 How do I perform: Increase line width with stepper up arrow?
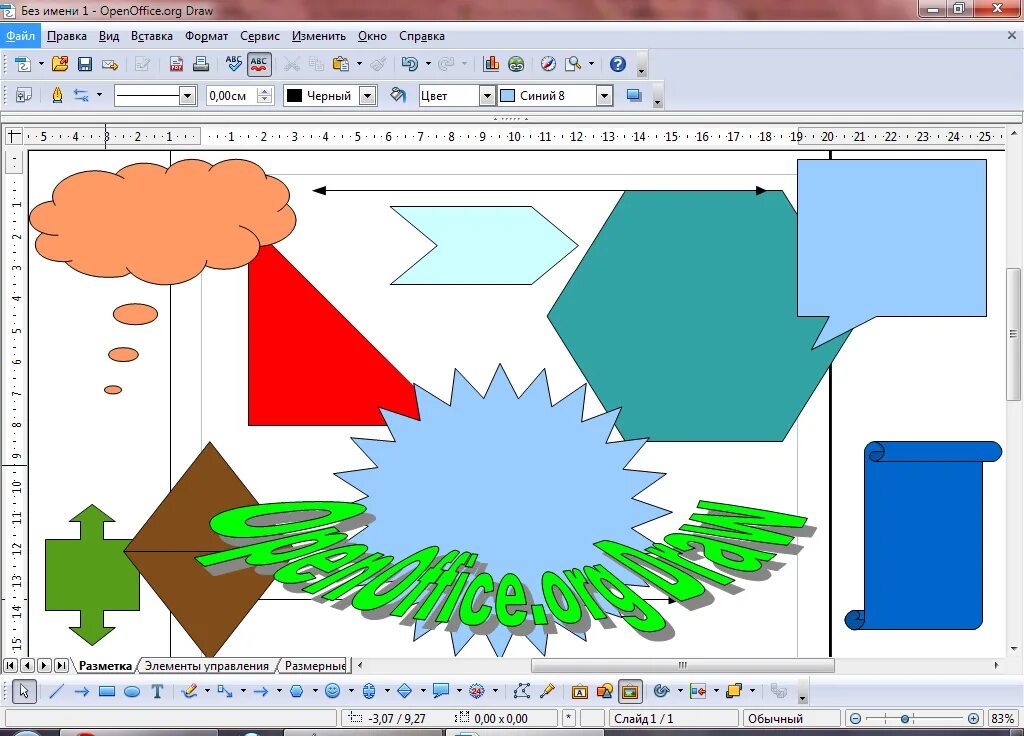[x=264, y=91]
